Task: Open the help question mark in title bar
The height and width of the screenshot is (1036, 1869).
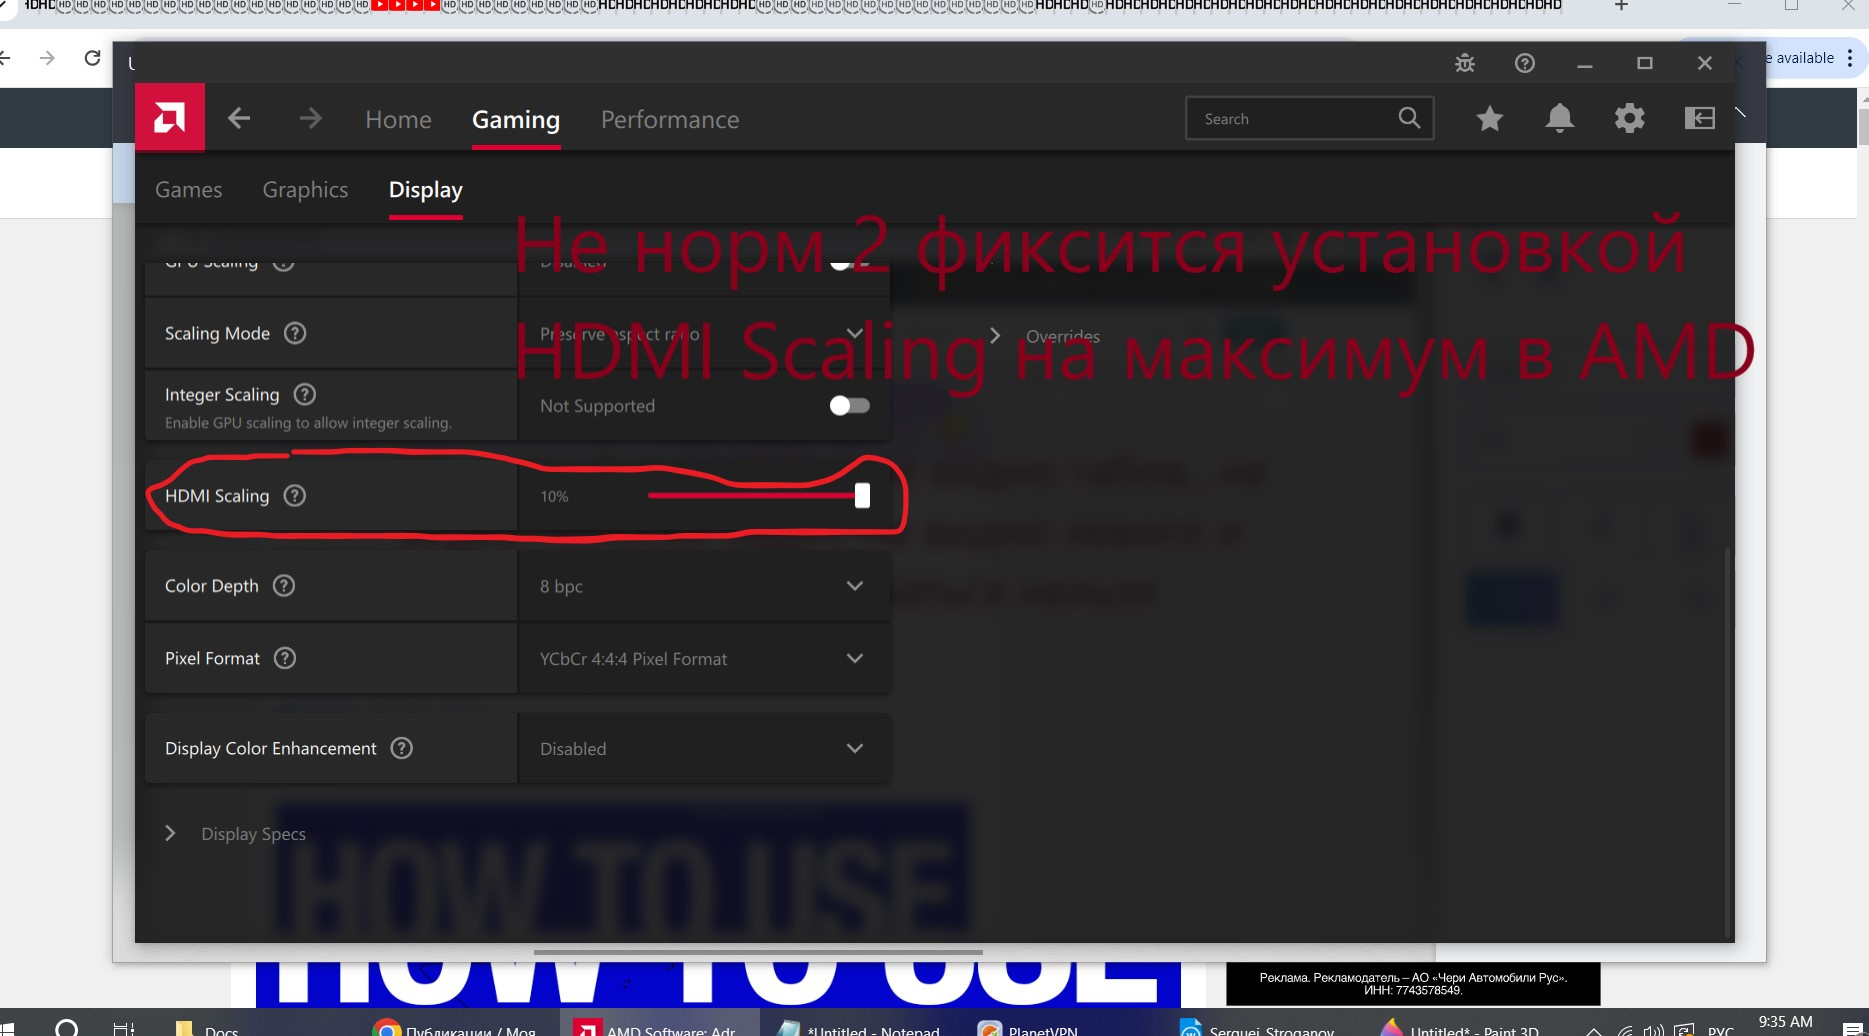Action: coord(1525,63)
